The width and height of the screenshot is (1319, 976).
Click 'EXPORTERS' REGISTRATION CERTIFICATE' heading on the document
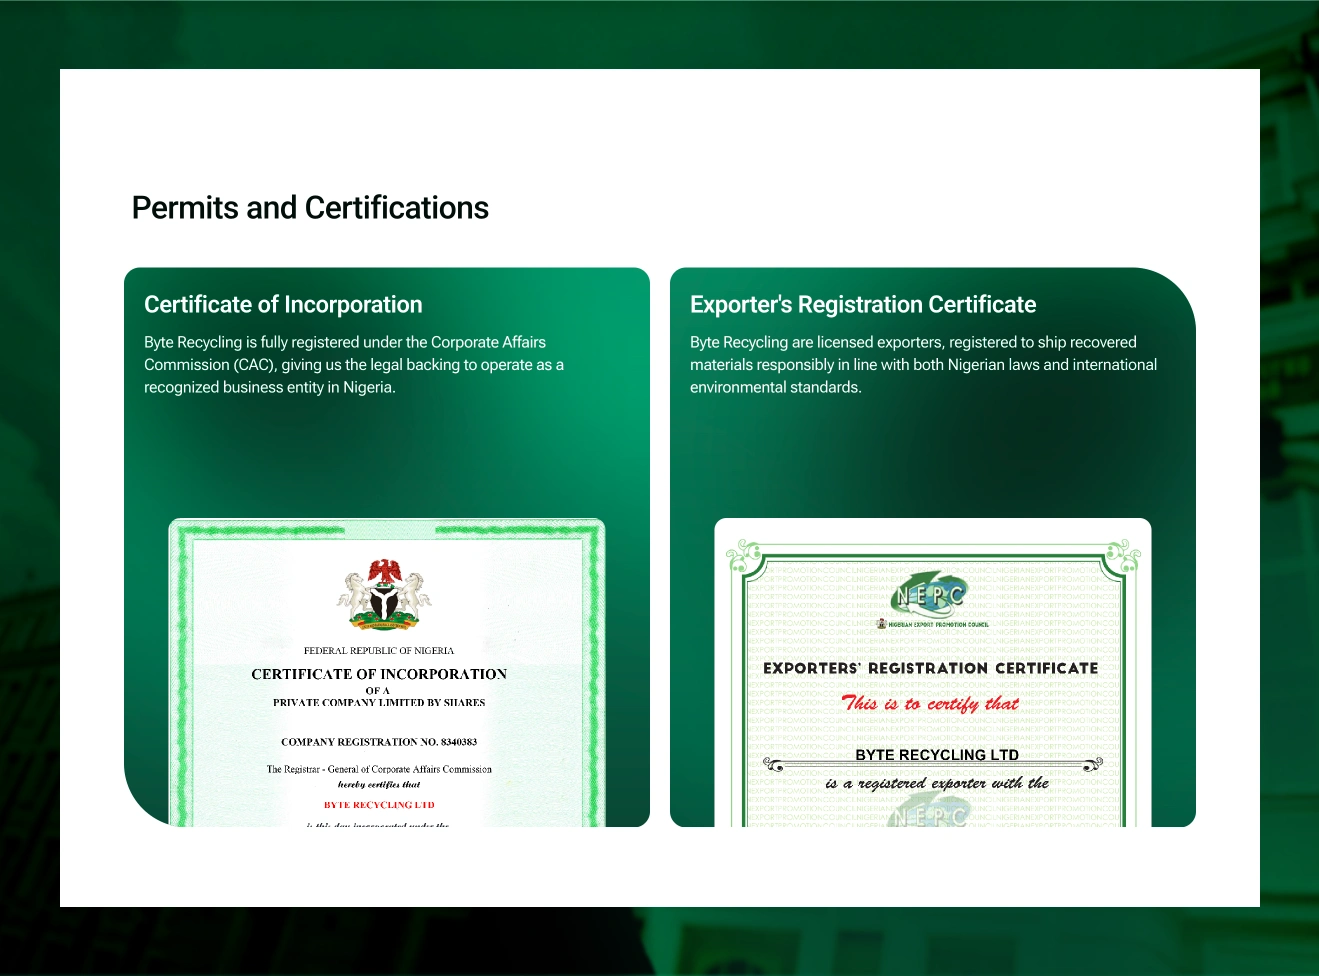click(x=931, y=668)
